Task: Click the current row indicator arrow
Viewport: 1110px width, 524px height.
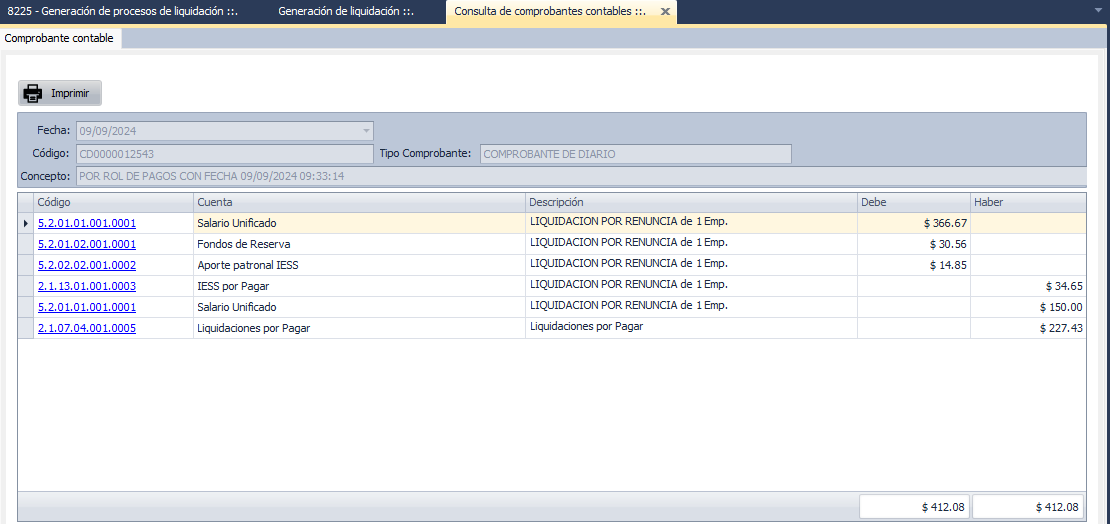Action: tap(25, 223)
